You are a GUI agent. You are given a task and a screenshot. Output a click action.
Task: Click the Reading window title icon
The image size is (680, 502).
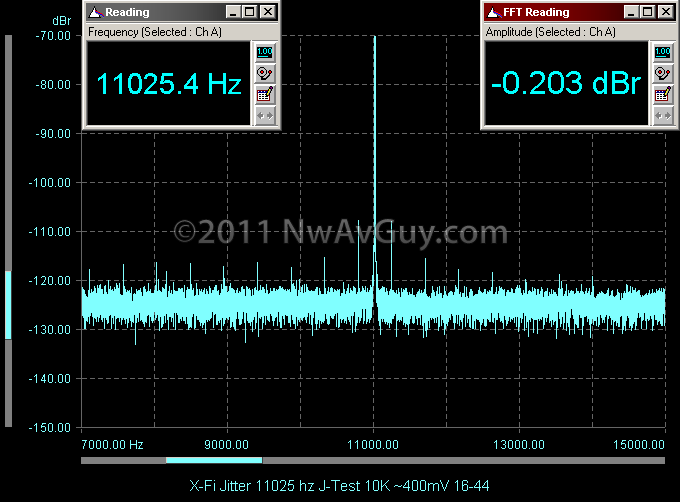click(95, 12)
